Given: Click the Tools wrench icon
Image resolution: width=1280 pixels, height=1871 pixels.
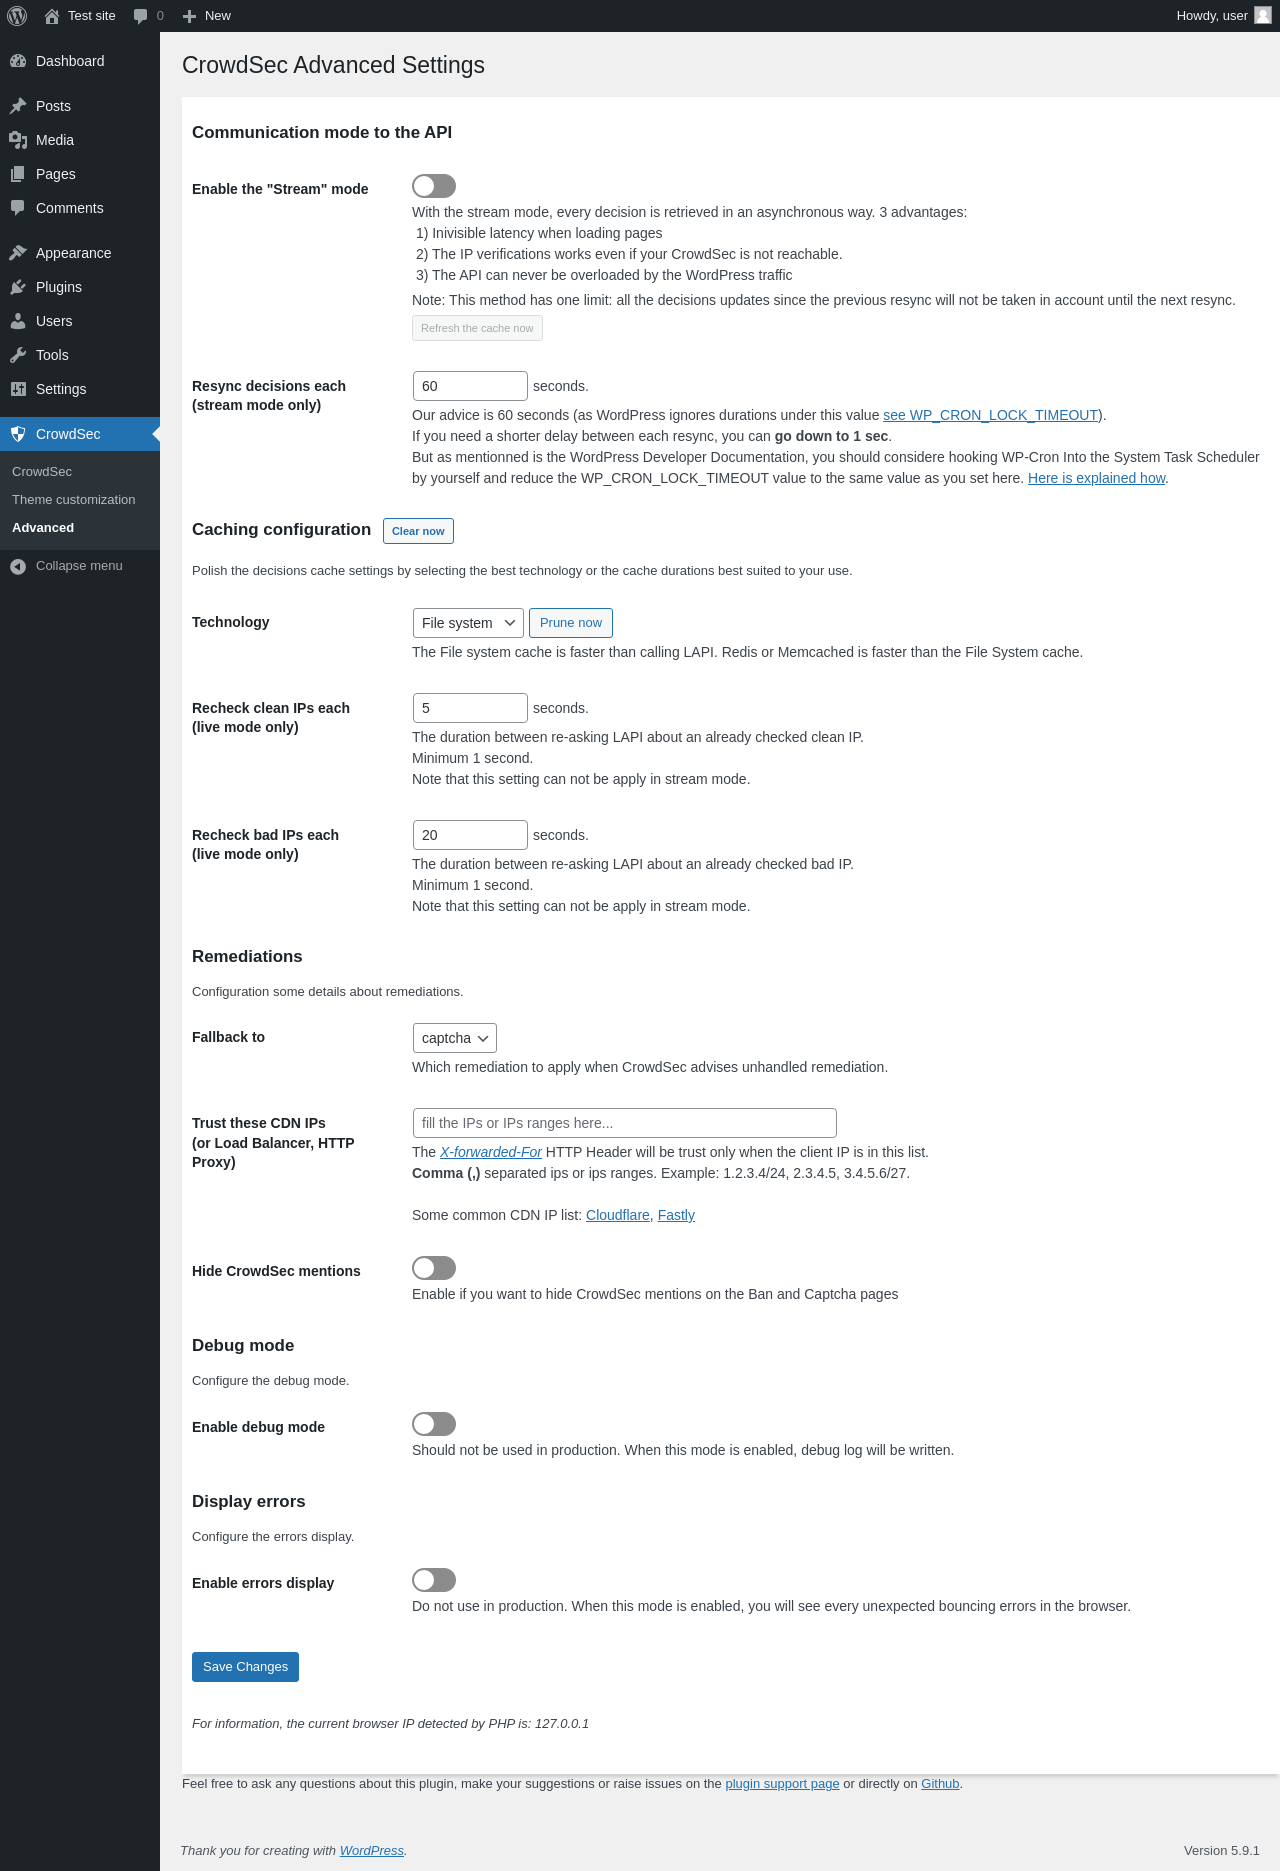Looking at the screenshot, I should 18,355.
